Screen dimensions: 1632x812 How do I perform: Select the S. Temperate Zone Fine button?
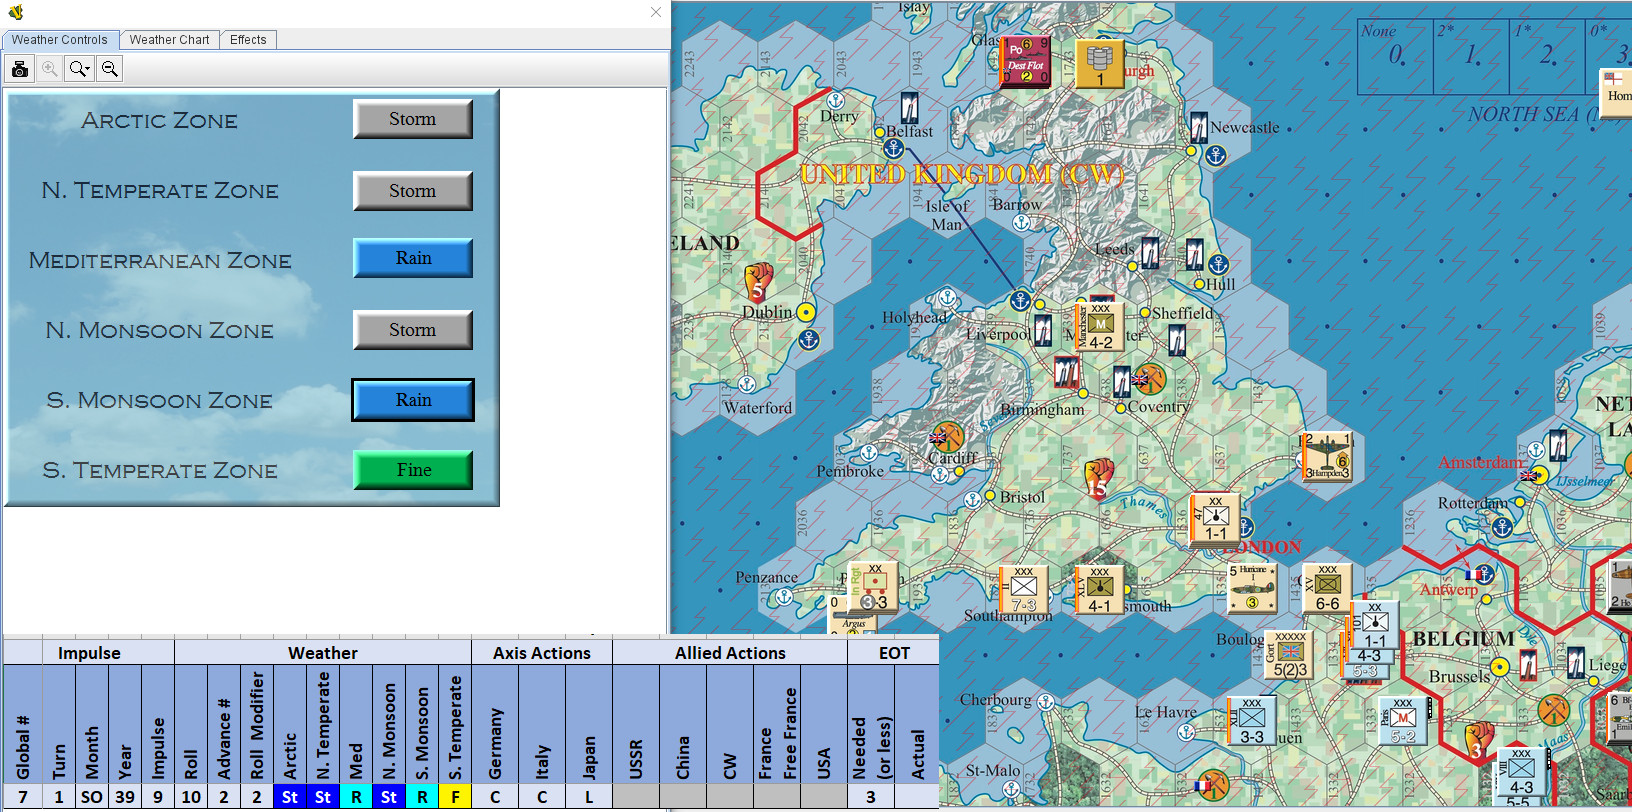pos(412,470)
